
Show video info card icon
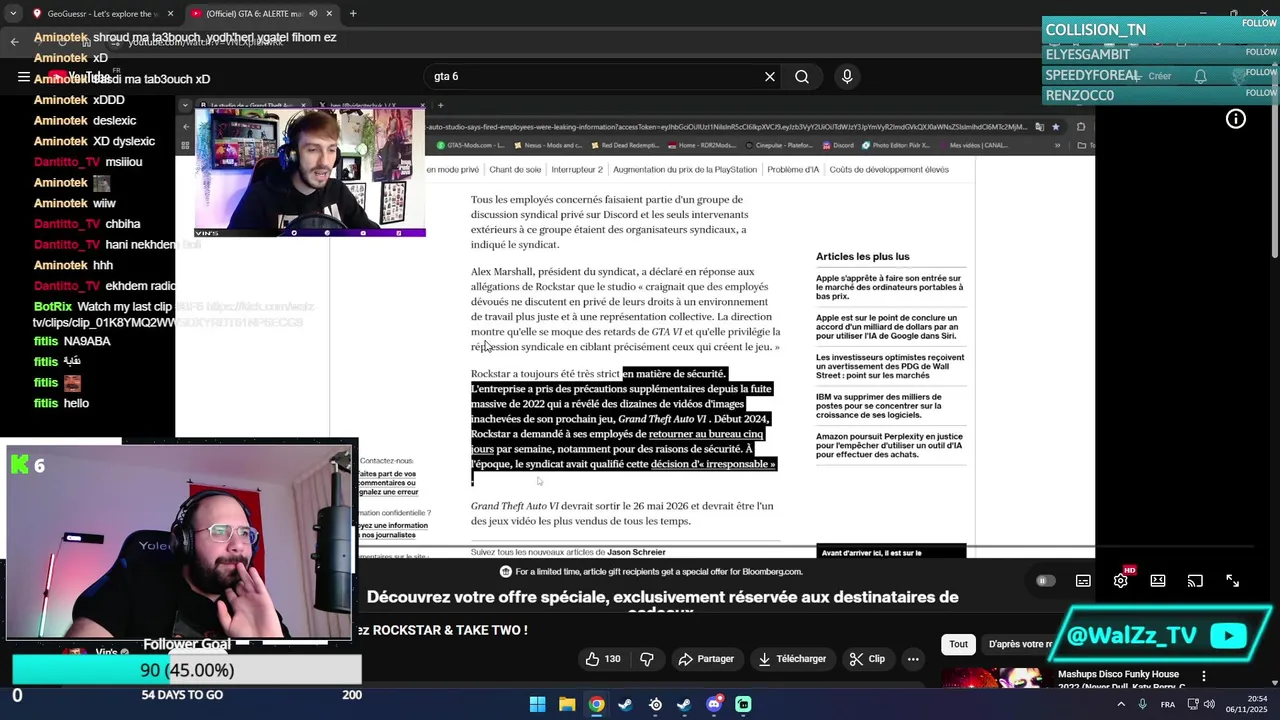[1236, 119]
